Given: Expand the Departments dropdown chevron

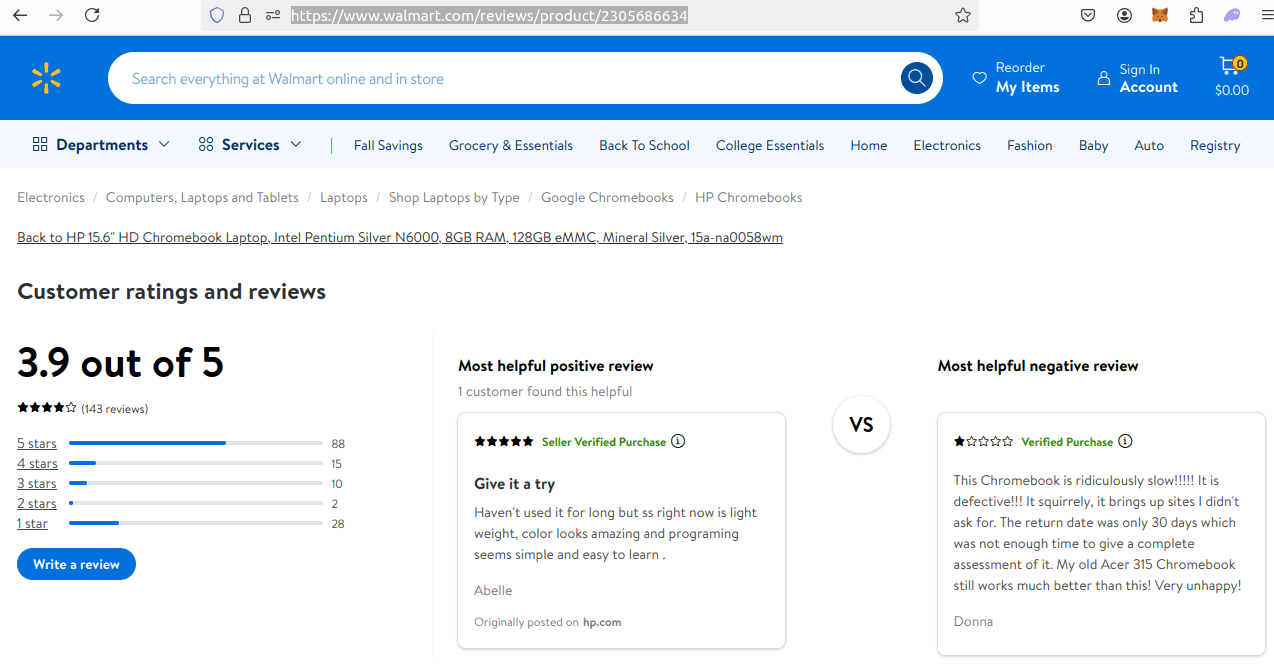Looking at the screenshot, I should coord(164,144).
